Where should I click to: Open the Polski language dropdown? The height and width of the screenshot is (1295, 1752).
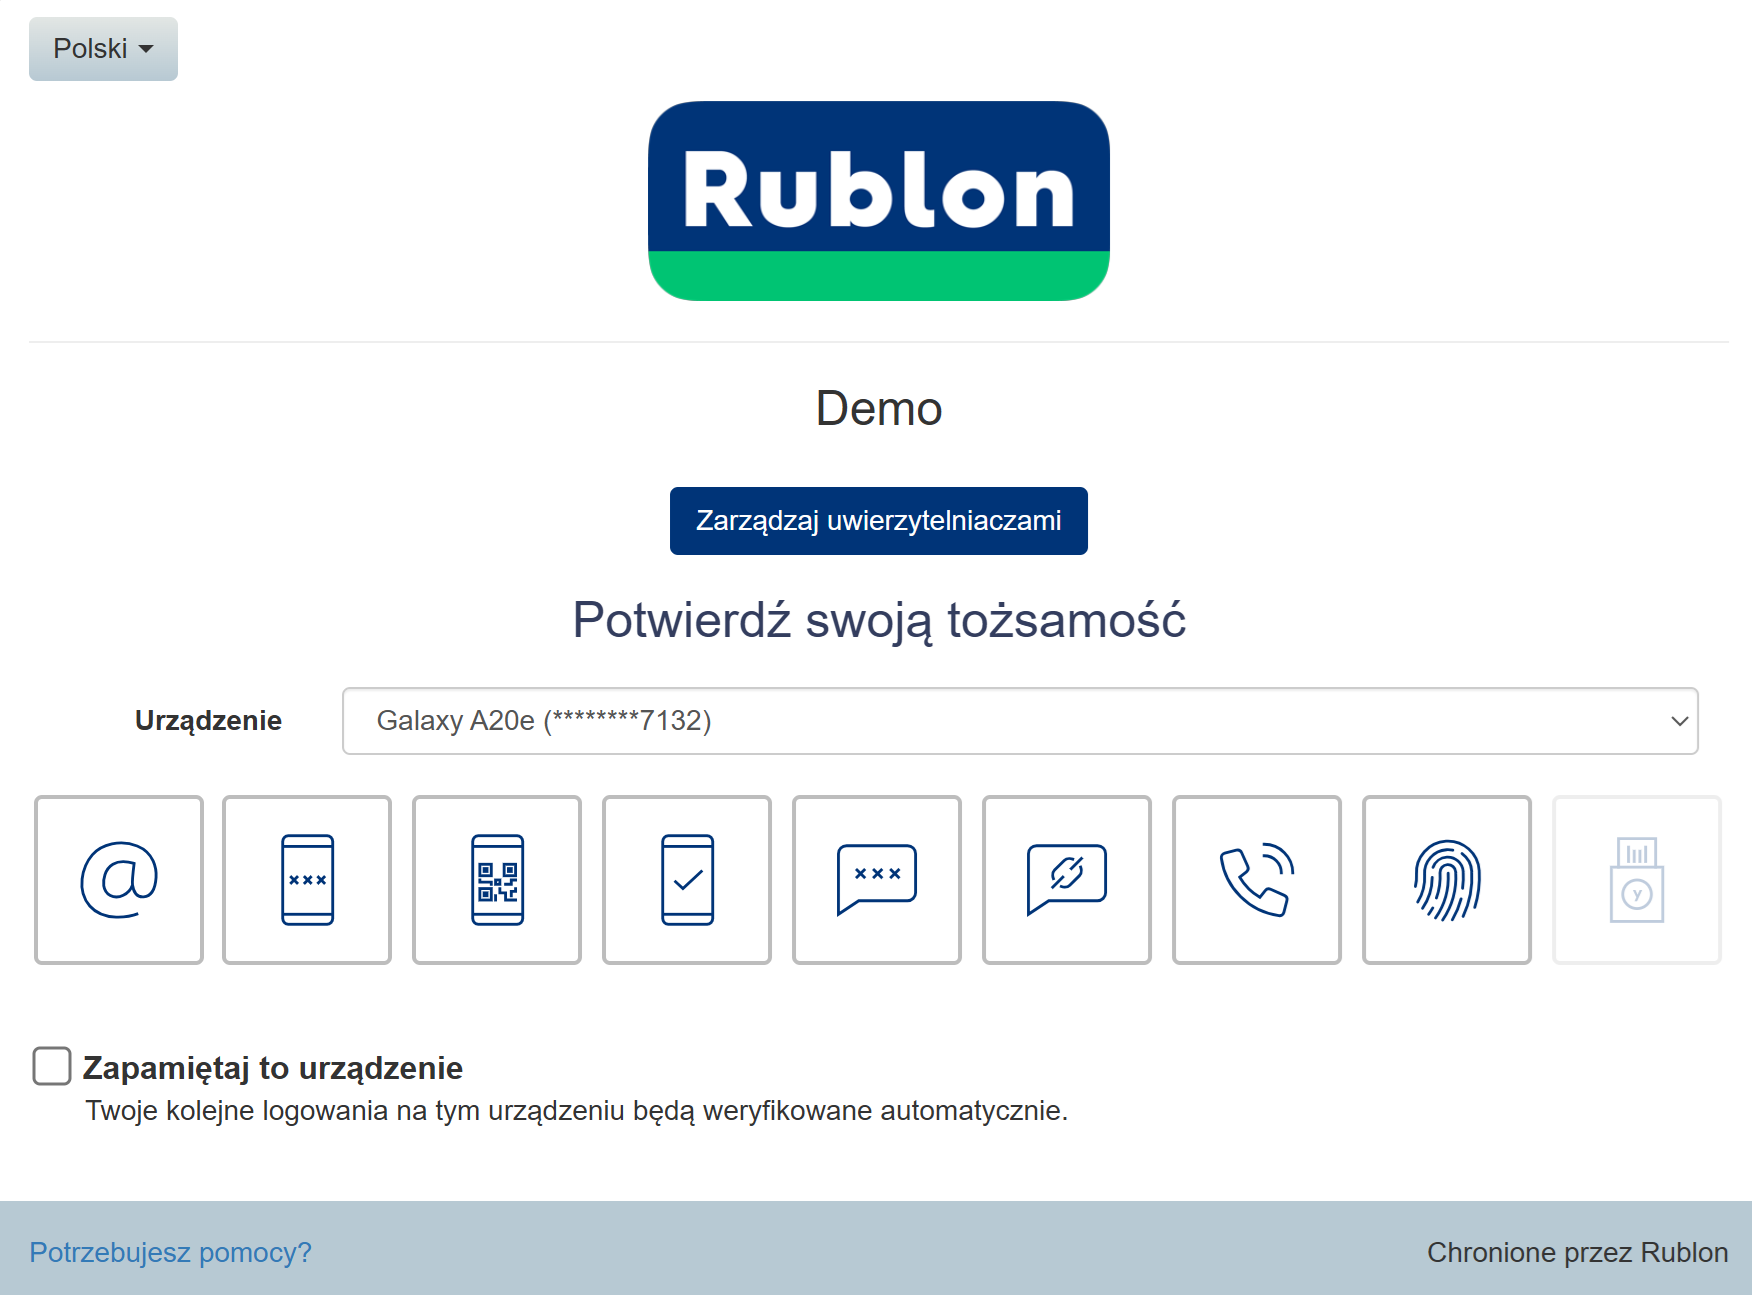[103, 49]
